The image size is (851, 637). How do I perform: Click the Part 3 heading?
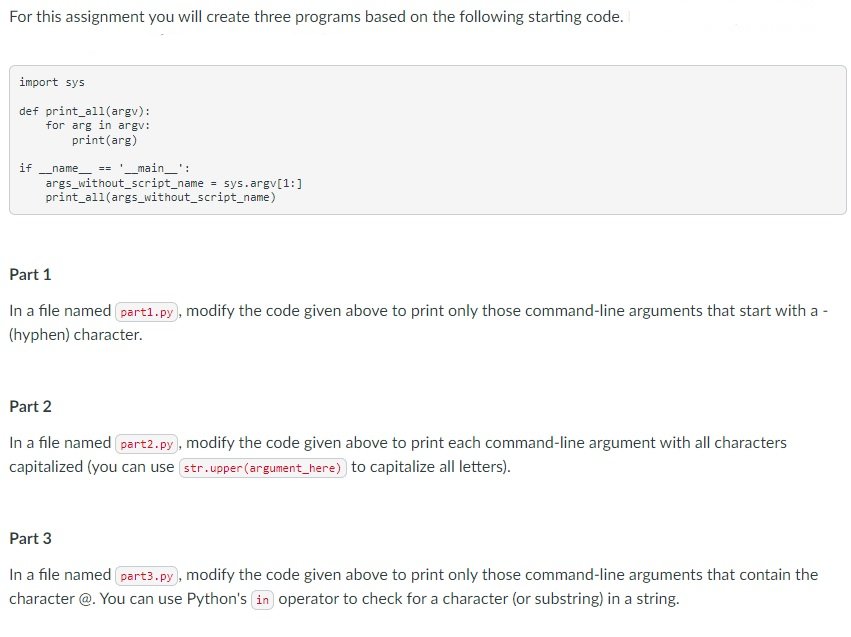click(x=30, y=538)
